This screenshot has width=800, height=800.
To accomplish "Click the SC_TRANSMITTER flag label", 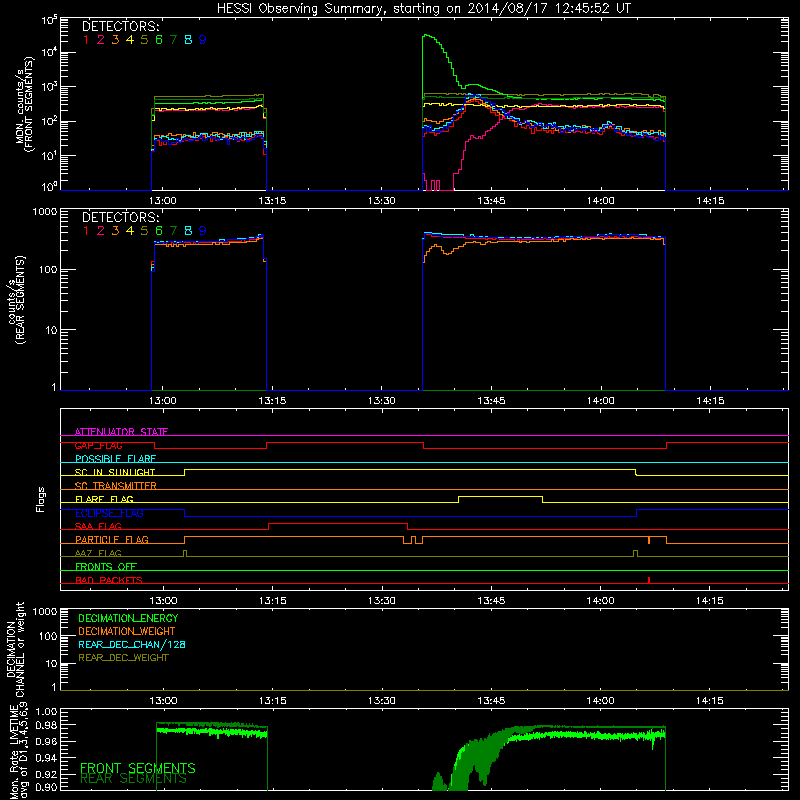I will 116,485.
